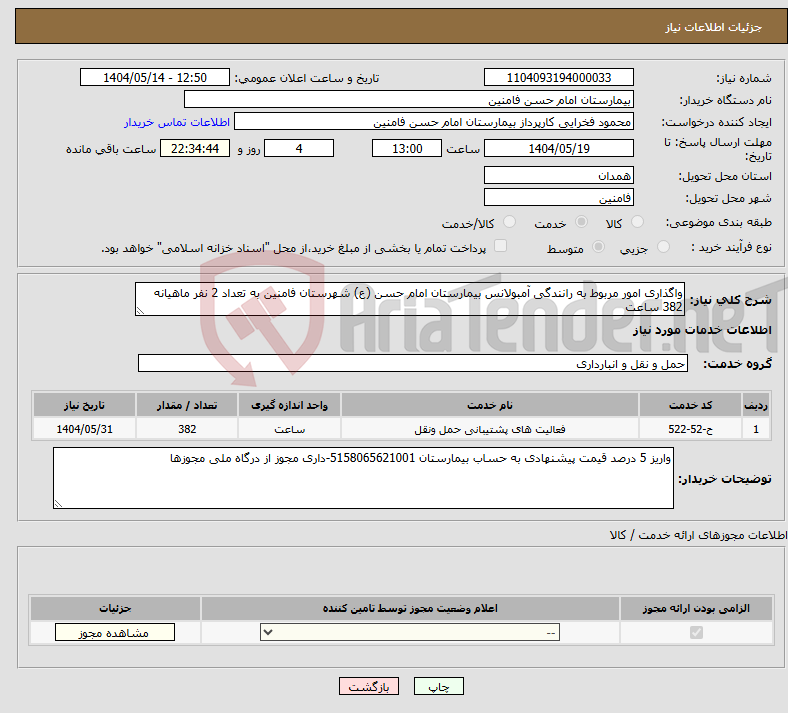This screenshot has width=788, height=713.
Task: Click the need date cell 1404/05/31
Action: click(x=84, y=429)
